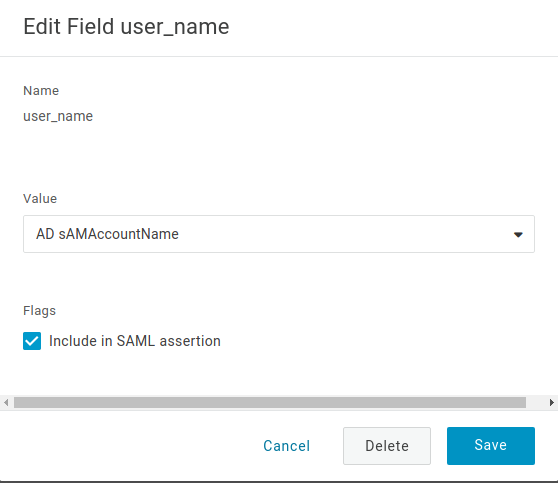This screenshot has height=483, width=558.
Task: Toggle the 'Include in SAML assertion' label
Action: click(x=135, y=341)
